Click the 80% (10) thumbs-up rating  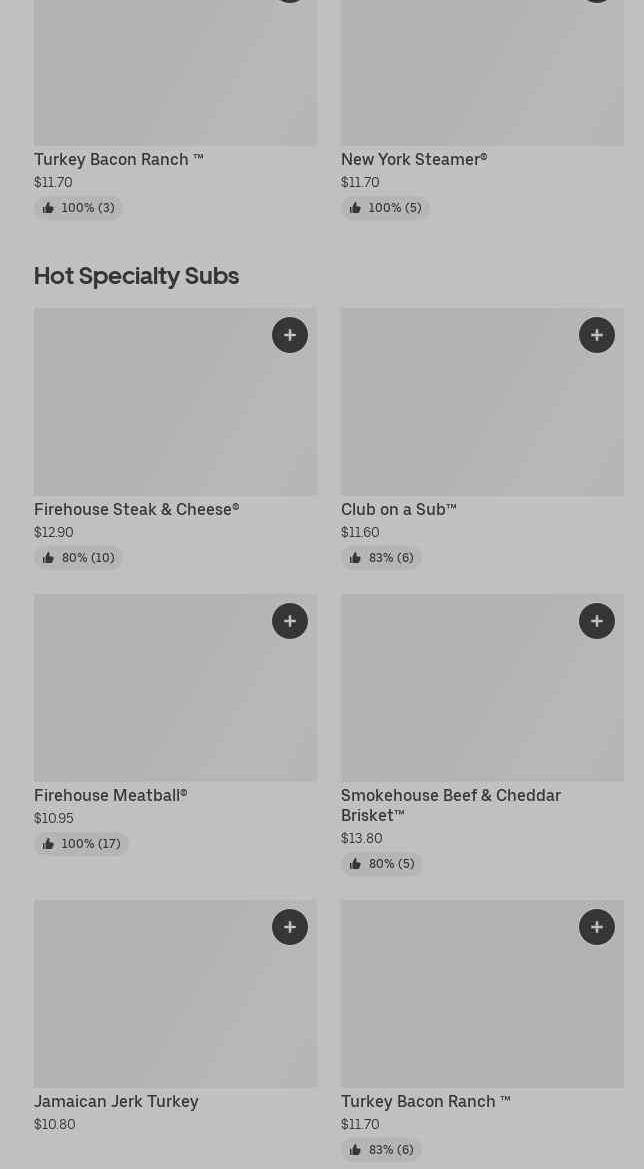point(78,558)
